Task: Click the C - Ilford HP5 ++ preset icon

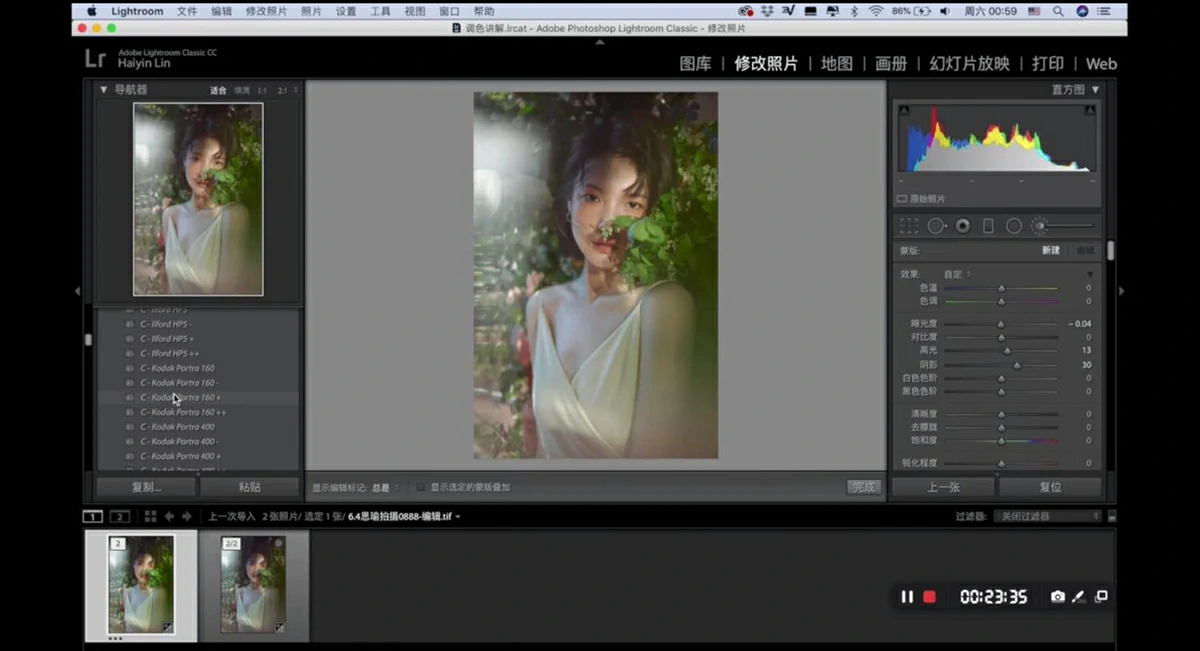Action: 130,354
